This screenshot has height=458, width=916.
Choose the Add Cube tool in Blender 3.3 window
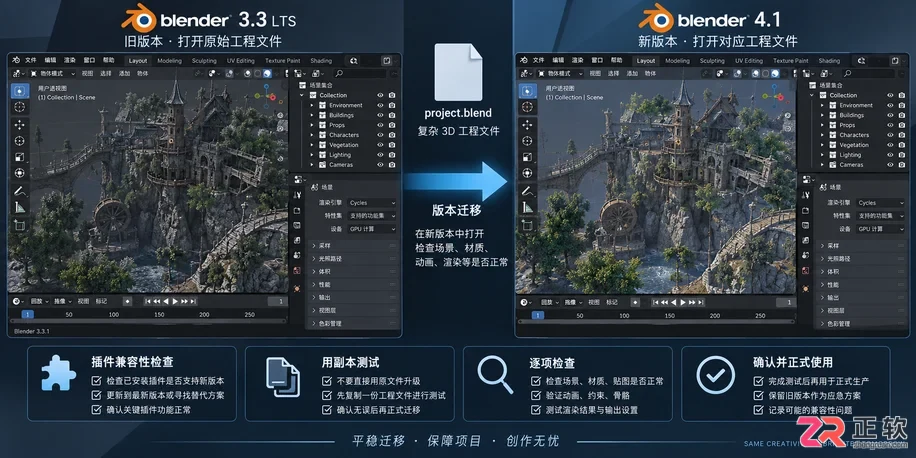pos(20,225)
